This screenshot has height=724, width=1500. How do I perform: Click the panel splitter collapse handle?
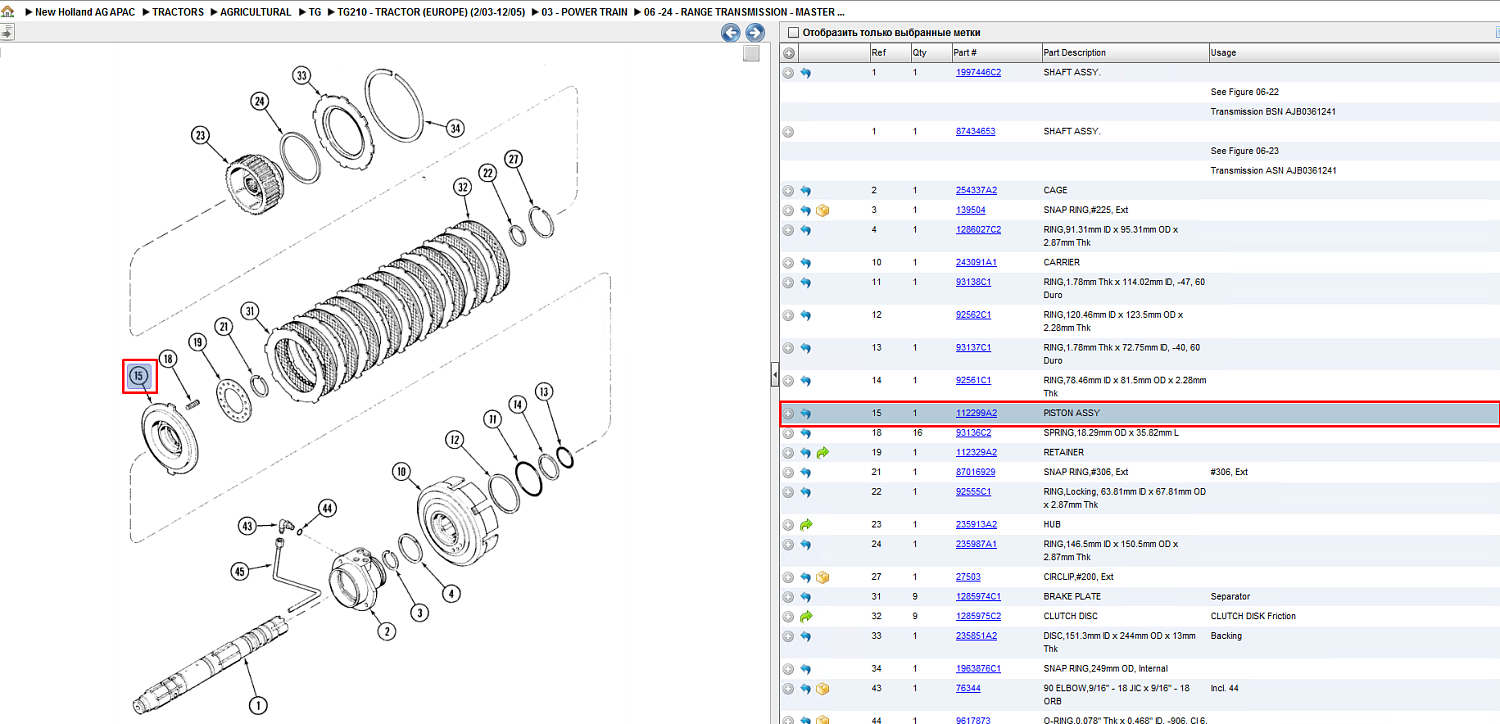[774, 375]
